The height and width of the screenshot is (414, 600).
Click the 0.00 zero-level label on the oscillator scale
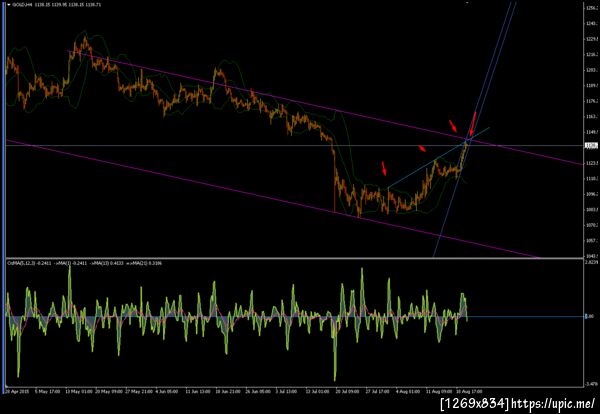pyautogui.click(x=589, y=316)
